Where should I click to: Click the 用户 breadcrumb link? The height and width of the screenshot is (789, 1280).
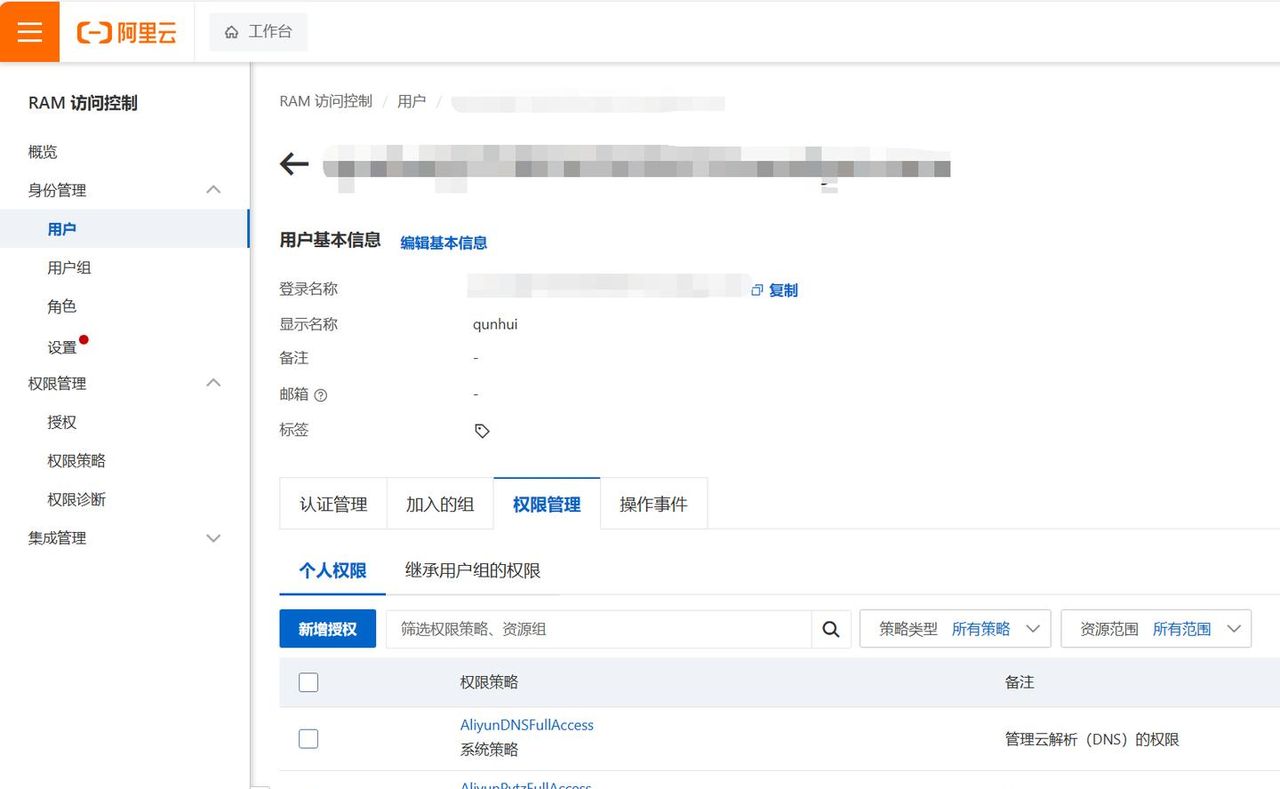pos(412,101)
